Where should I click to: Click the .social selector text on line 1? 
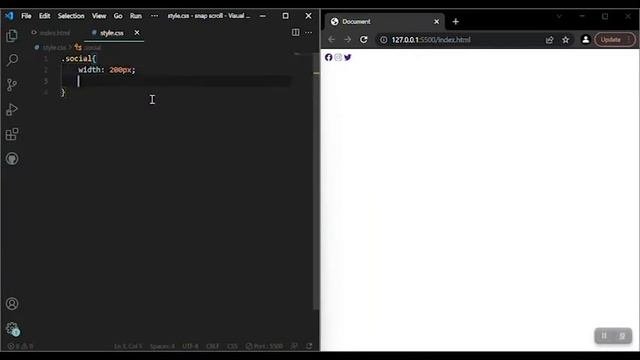(x=77, y=59)
